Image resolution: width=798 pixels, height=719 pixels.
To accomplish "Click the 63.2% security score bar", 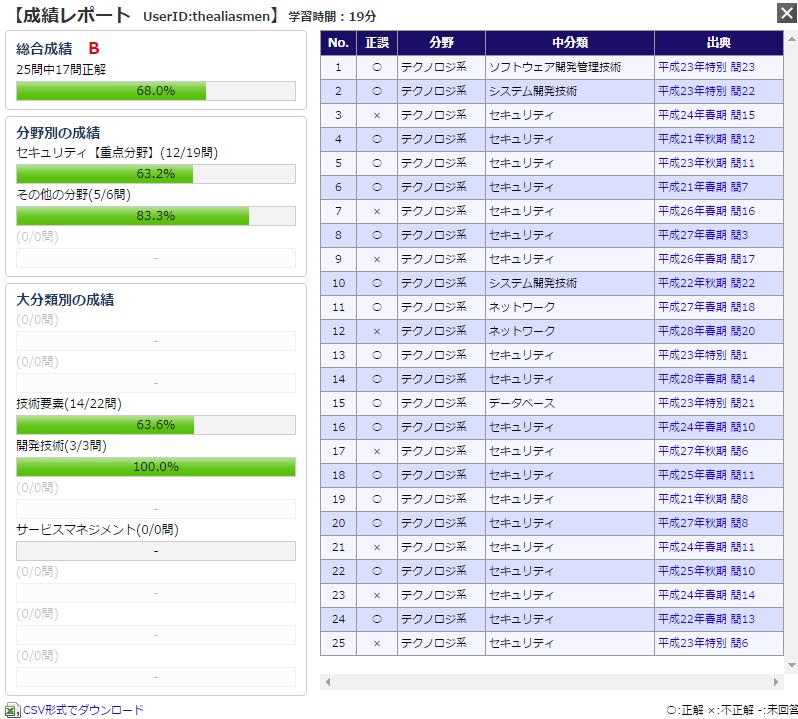I will [x=156, y=174].
